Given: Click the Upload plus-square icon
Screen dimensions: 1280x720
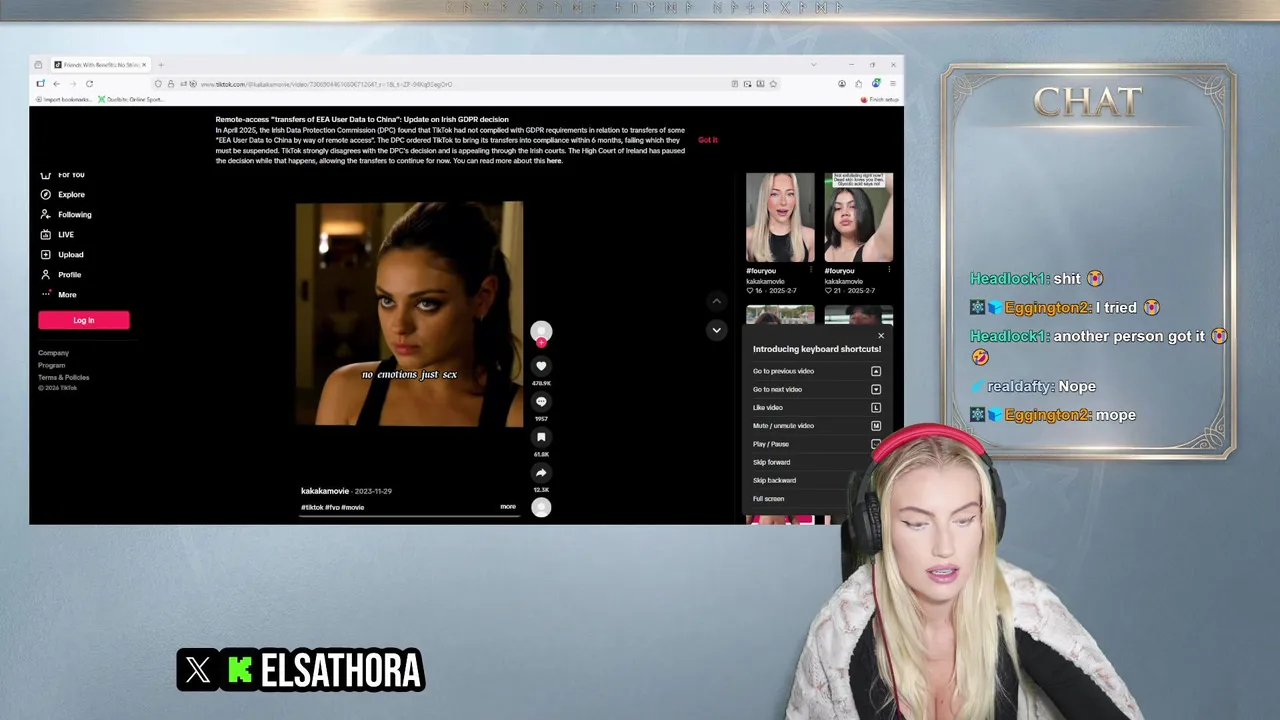Looking at the screenshot, I should pos(45,255).
